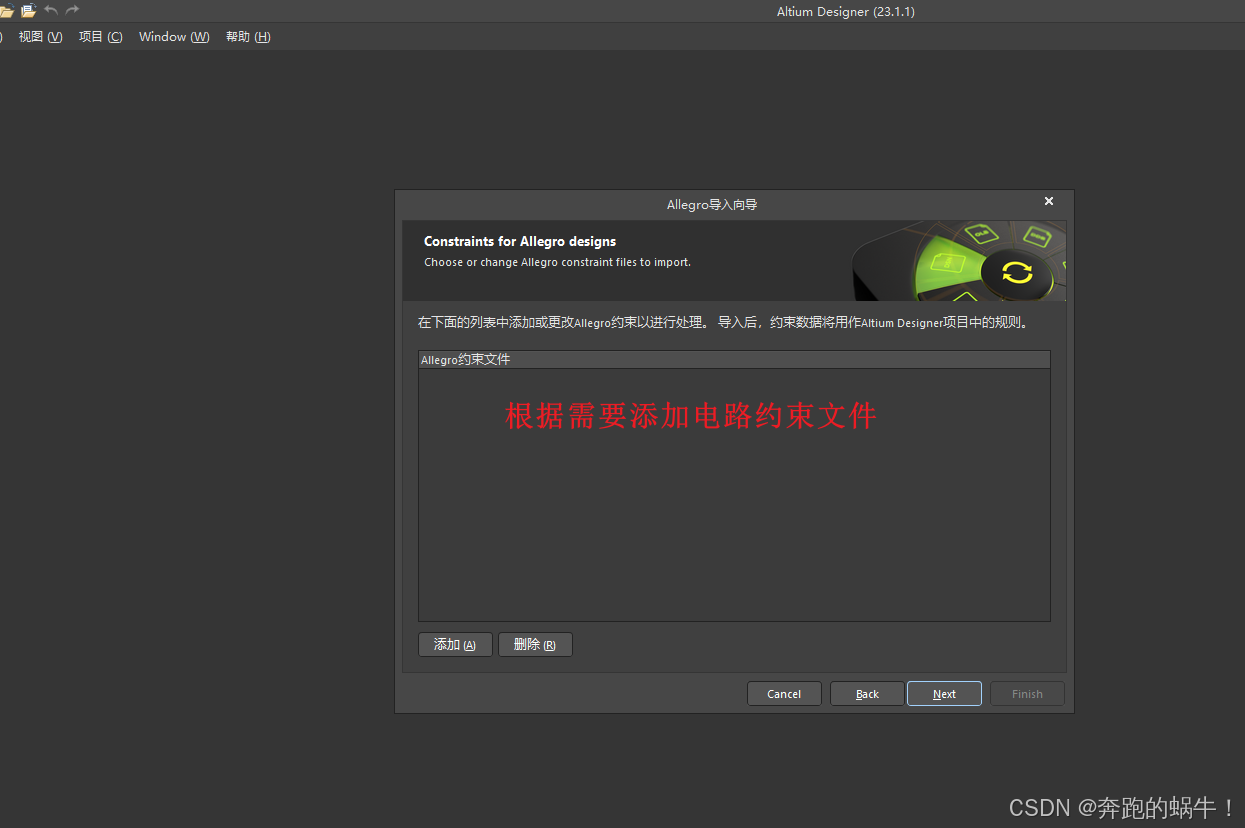
Task: Click the Allegro约束文件 column header
Action: (734, 360)
